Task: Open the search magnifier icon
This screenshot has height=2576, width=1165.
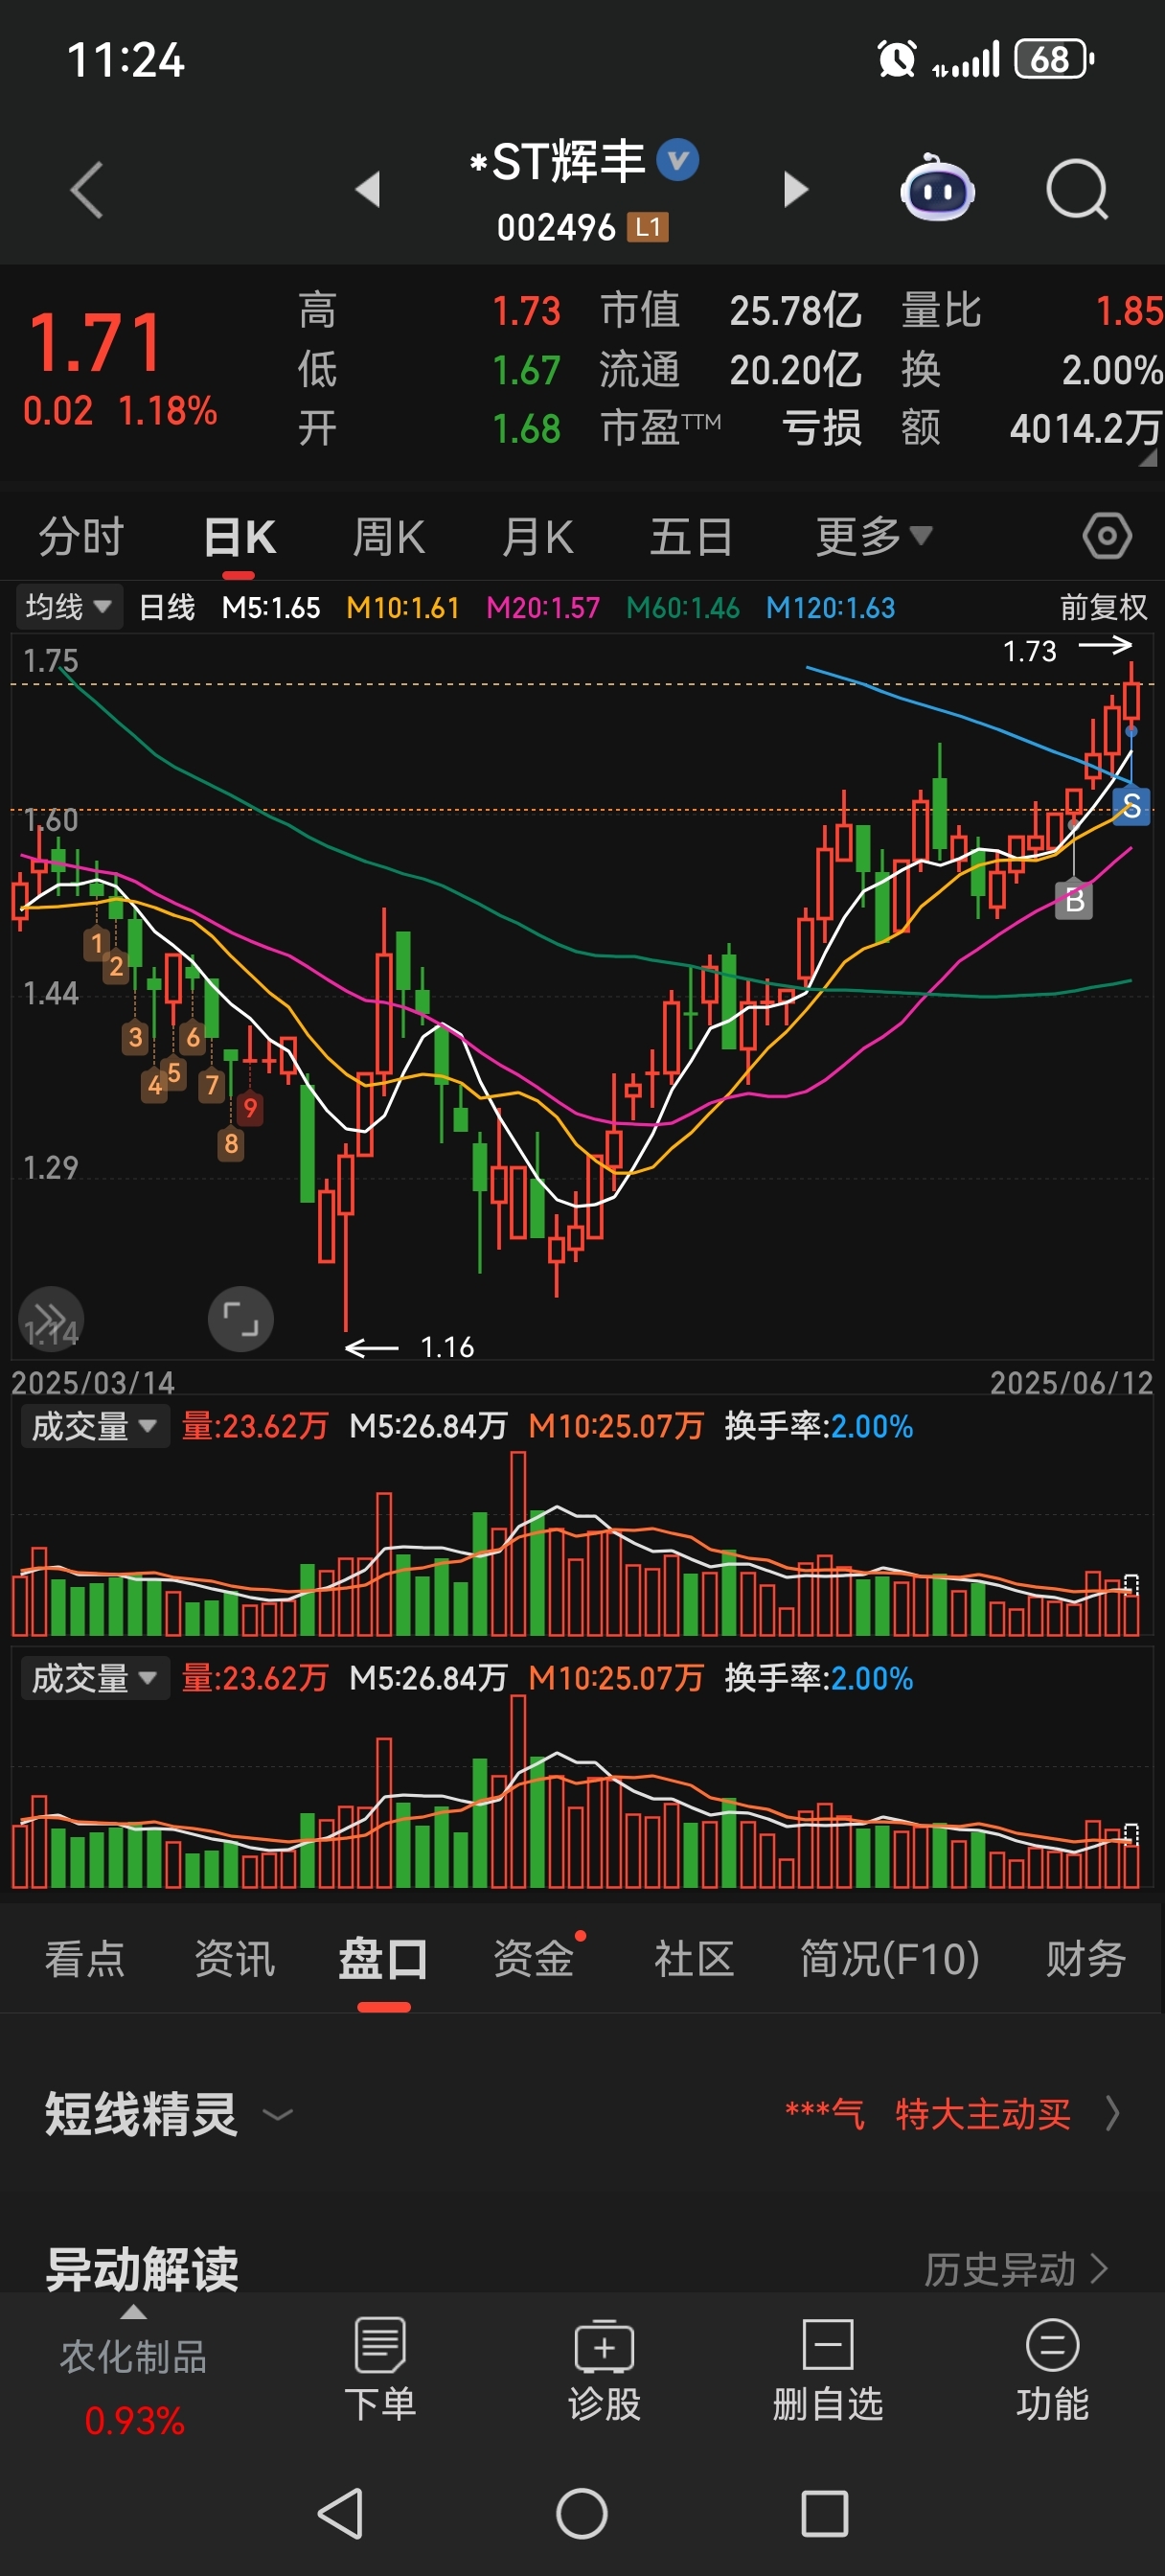Action: 1077,189
